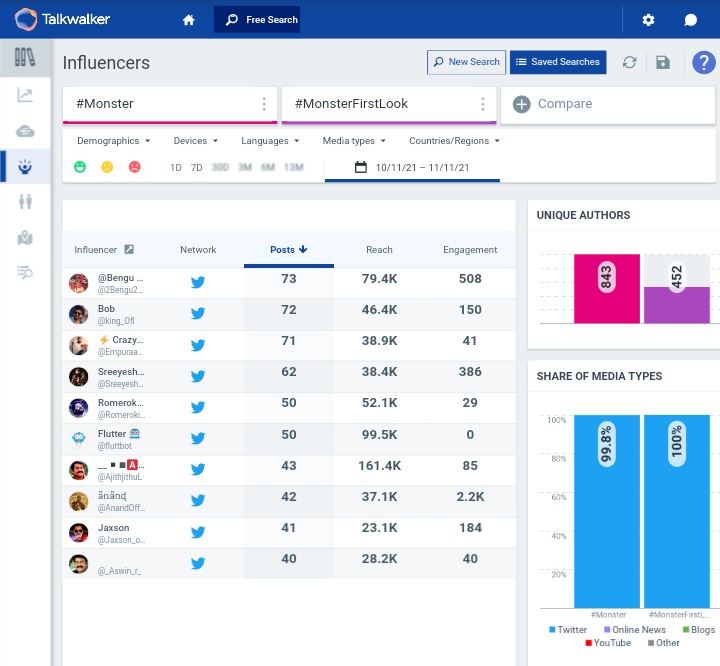Select the #MonsterFirstLook topic card

(x=388, y=105)
